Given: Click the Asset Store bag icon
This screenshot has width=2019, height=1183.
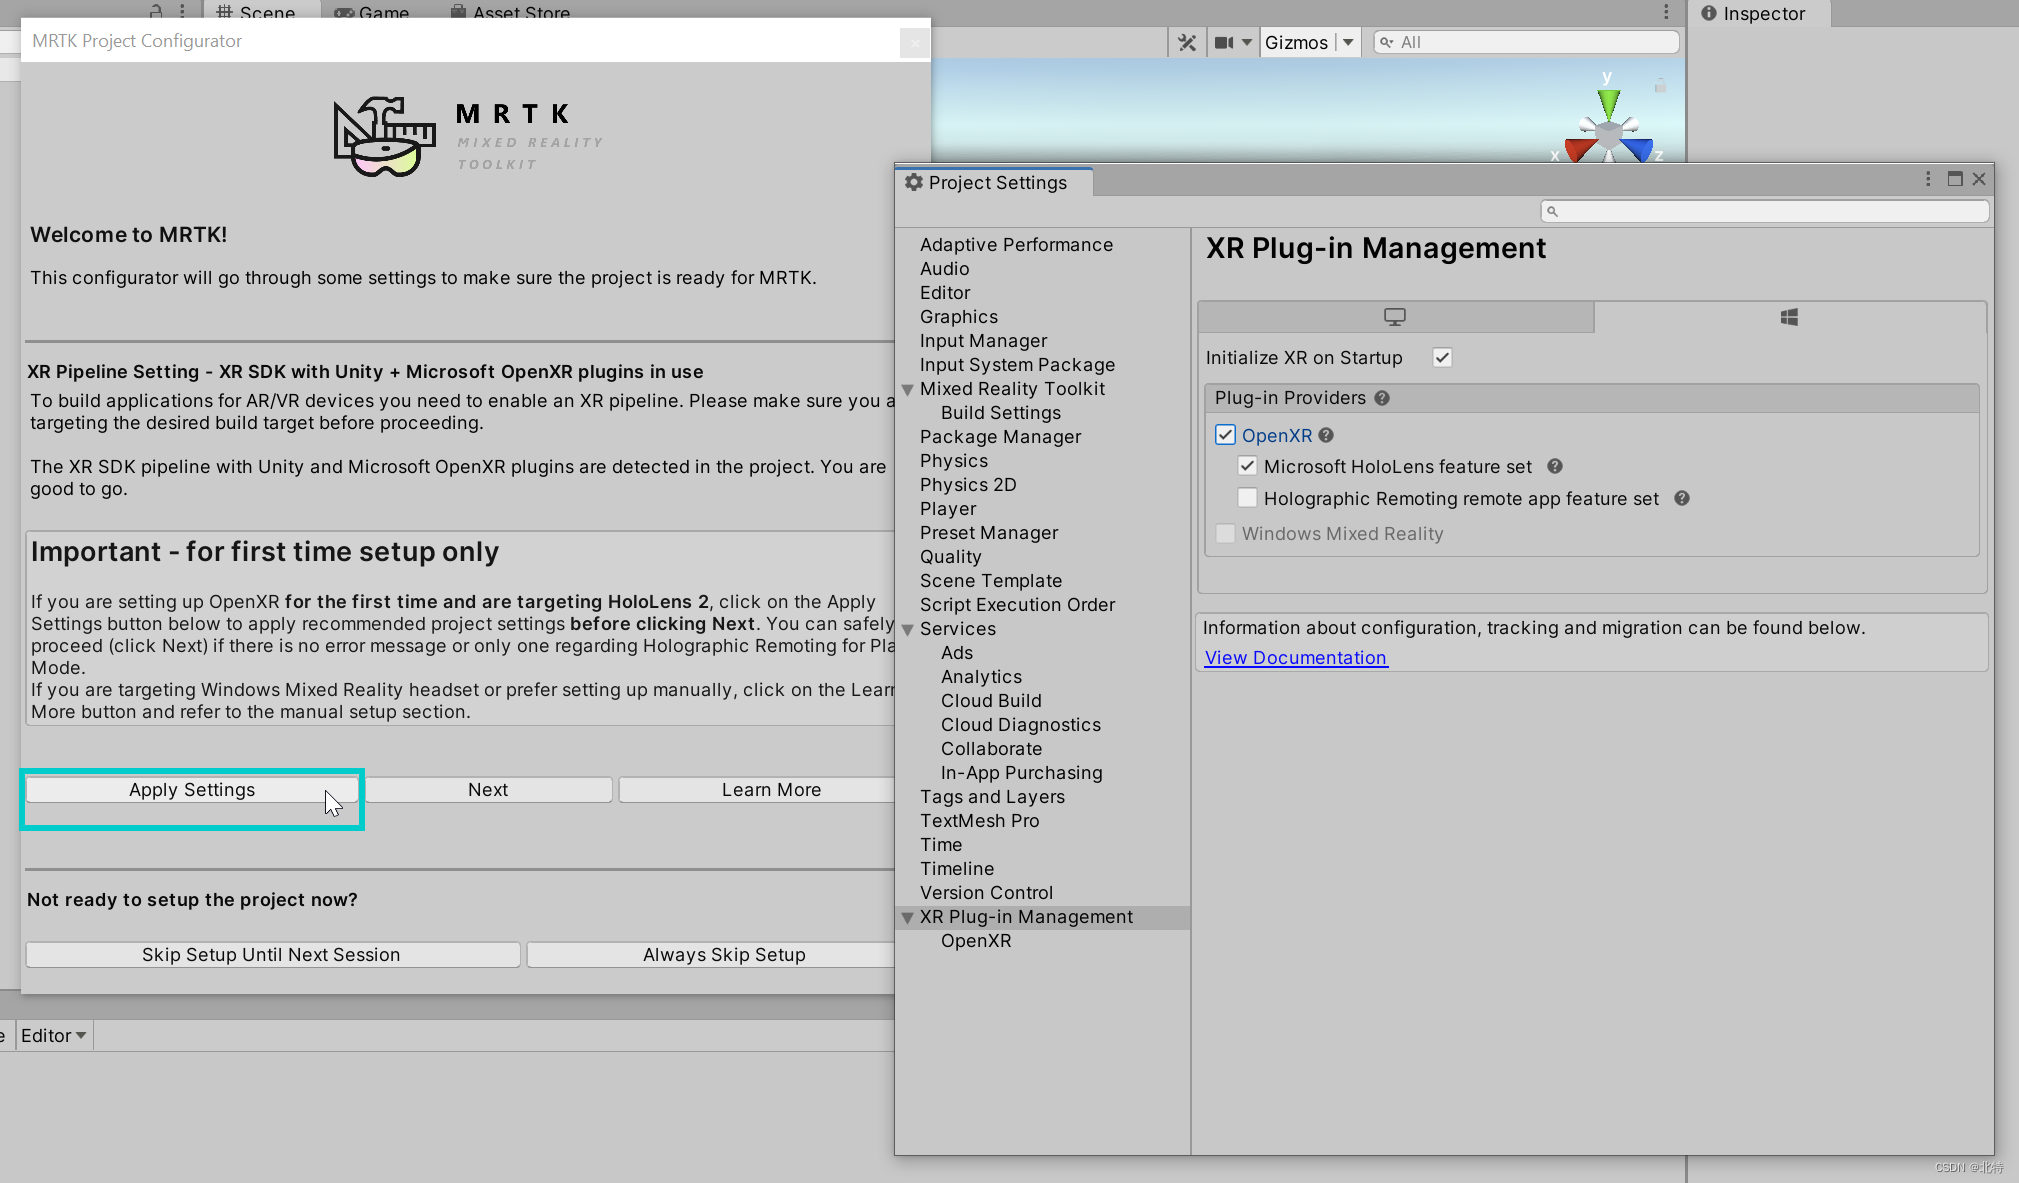Looking at the screenshot, I should 458,12.
